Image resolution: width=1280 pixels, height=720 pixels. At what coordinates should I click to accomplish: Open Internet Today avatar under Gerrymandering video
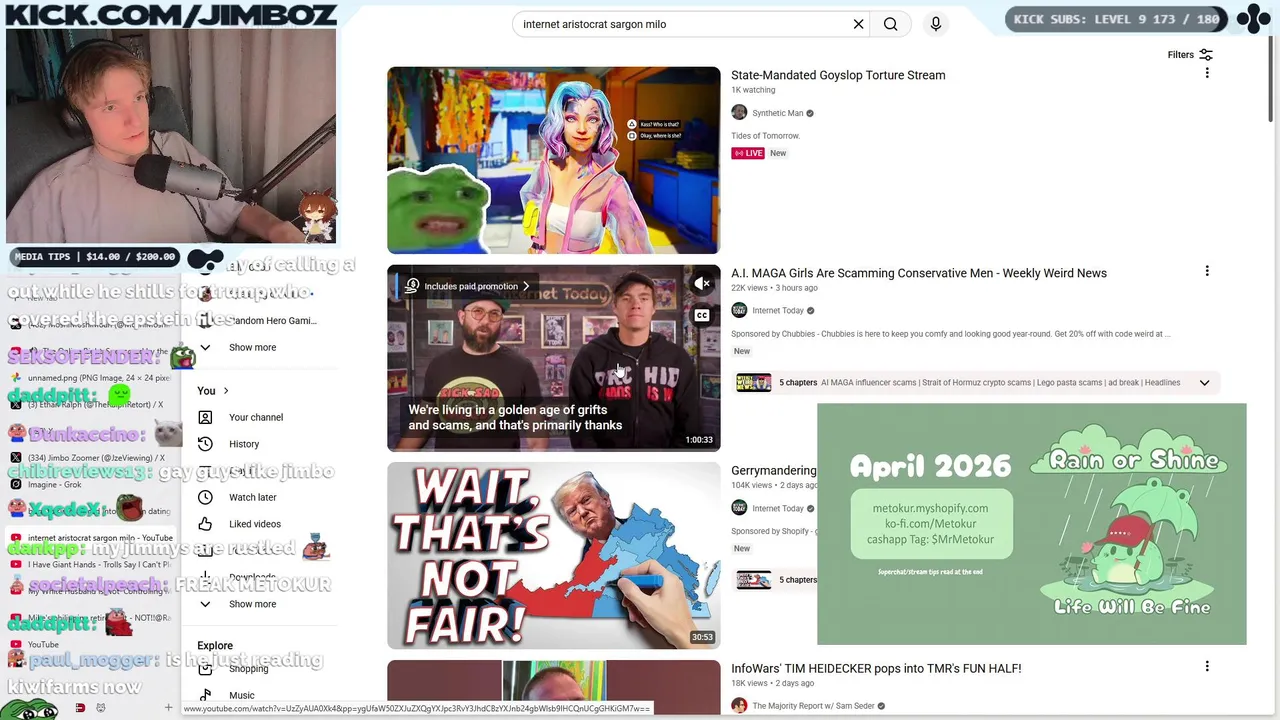pyautogui.click(x=739, y=508)
